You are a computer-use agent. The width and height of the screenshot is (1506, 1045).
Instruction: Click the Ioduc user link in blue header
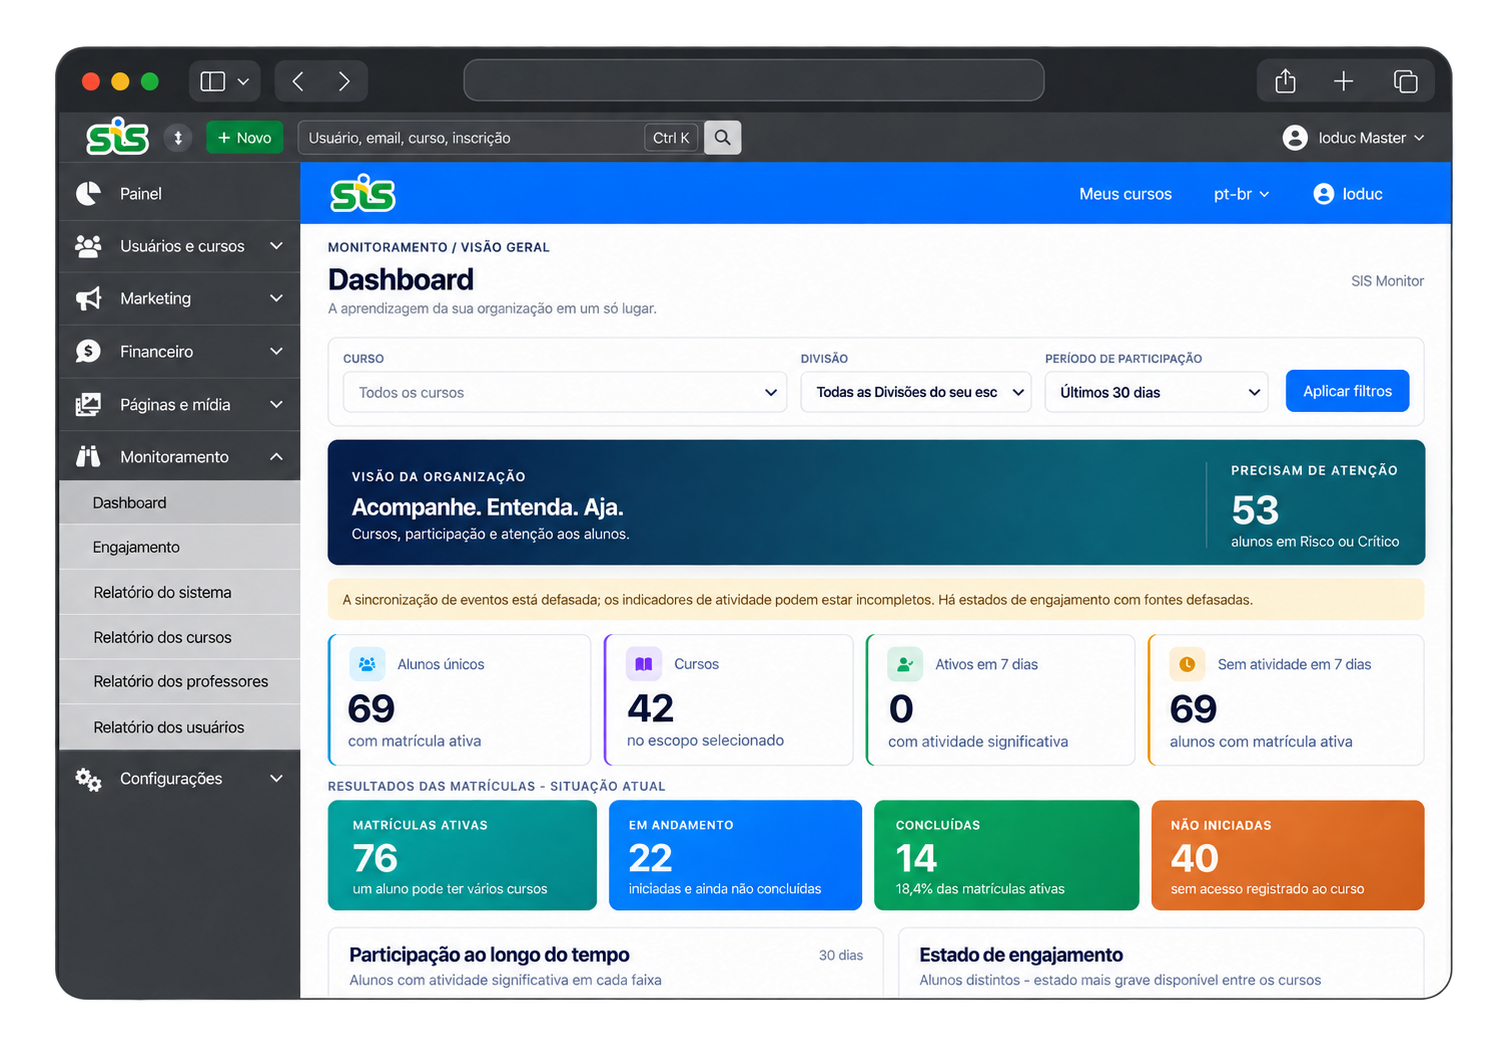pyautogui.click(x=1348, y=194)
